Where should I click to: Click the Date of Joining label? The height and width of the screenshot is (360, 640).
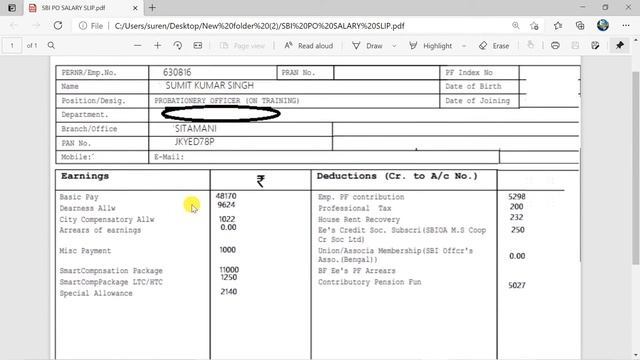pos(478,100)
